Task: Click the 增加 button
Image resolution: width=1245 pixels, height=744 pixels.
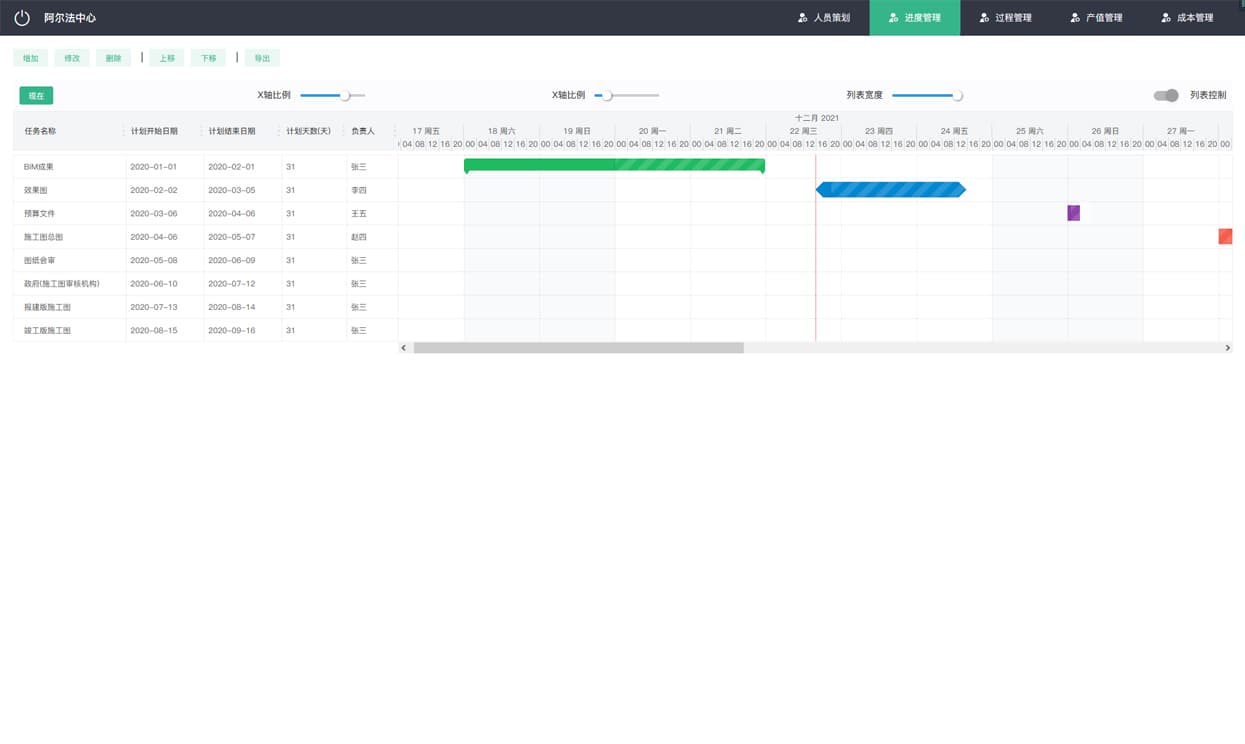Action: pos(31,58)
